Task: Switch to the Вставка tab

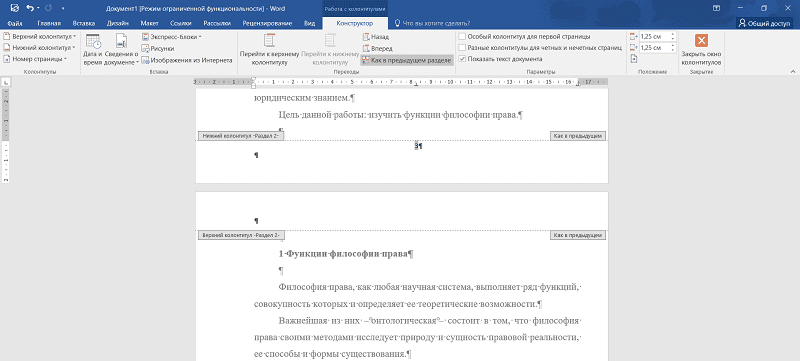Action: pos(84,23)
